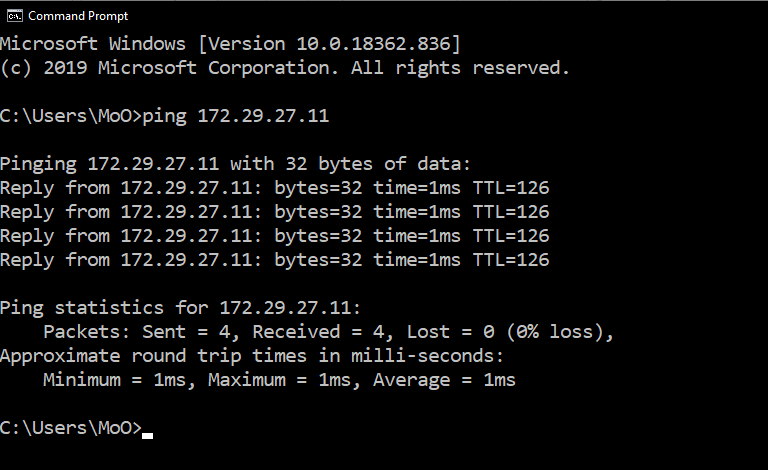Click the 'Average = 1ms' value
The width and height of the screenshot is (768, 470).
444,380
